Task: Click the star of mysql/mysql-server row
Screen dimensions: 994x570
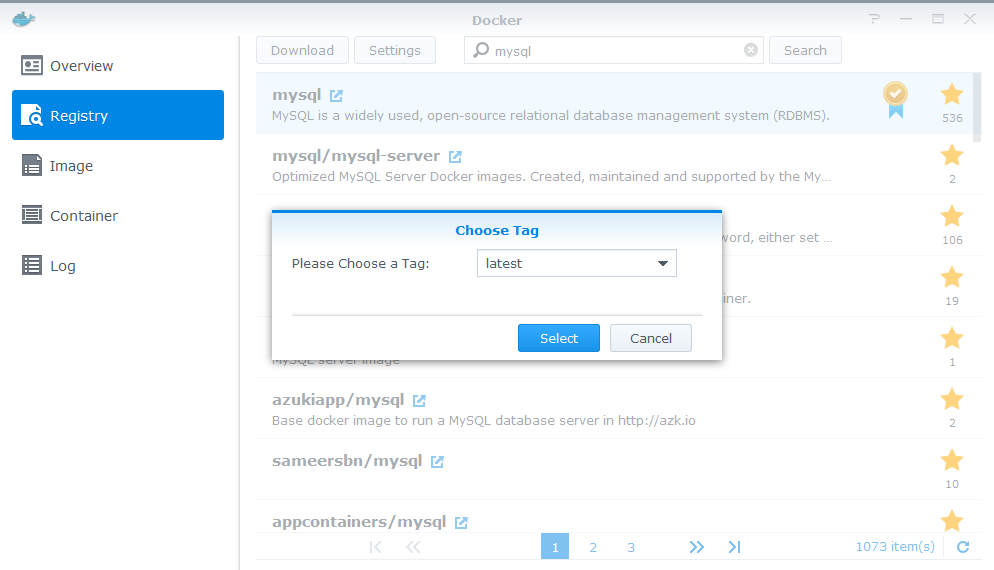Action: 952,155
